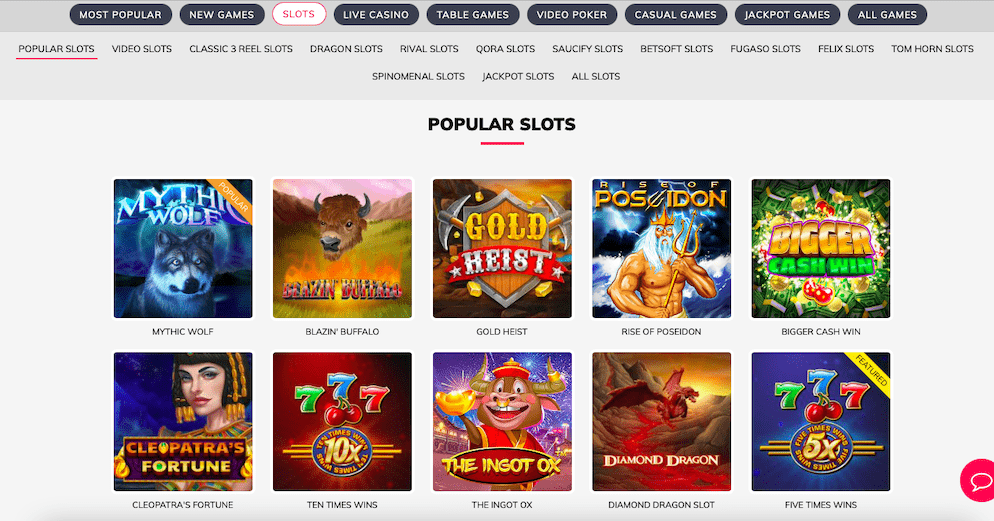Open the Cleopatra's Fortune game tile
The width and height of the screenshot is (994, 521).
pos(183,421)
